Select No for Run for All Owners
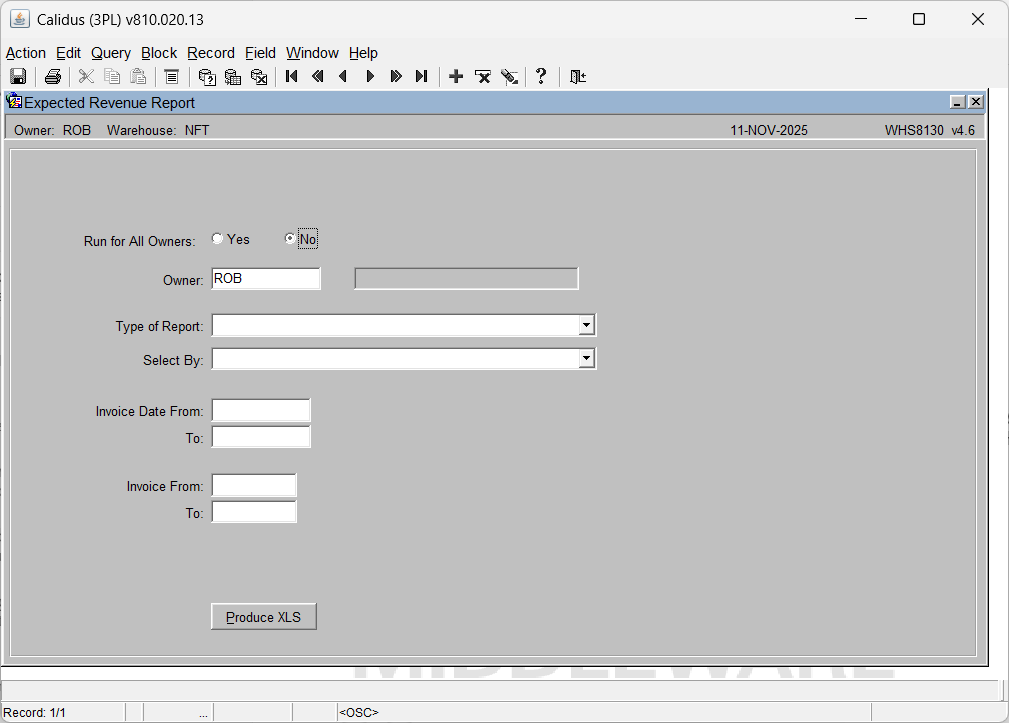The image size is (1009, 723). click(290, 239)
